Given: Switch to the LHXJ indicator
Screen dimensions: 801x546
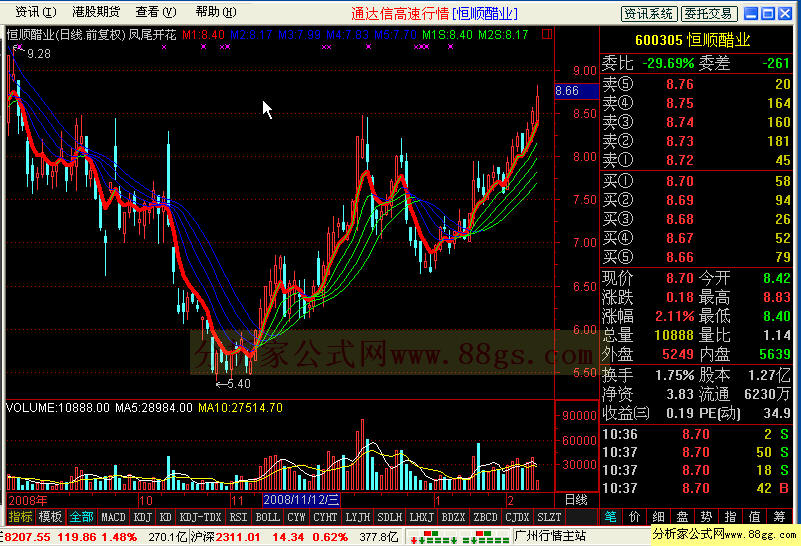Looking at the screenshot, I should pyautogui.click(x=421, y=517).
